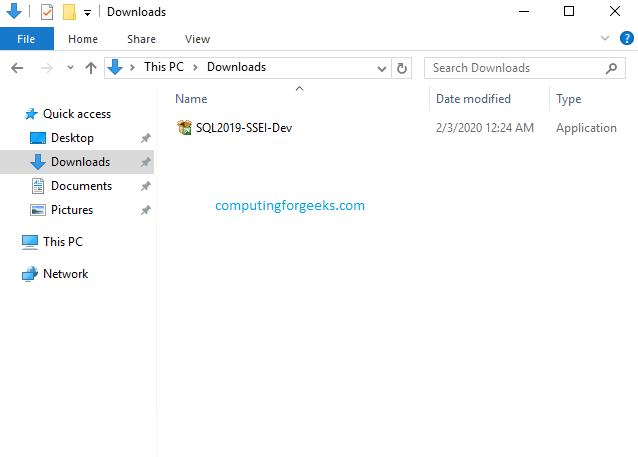This screenshot has width=638, height=457.
Task: Click the pin icon next to Downloads
Action: tap(146, 162)
